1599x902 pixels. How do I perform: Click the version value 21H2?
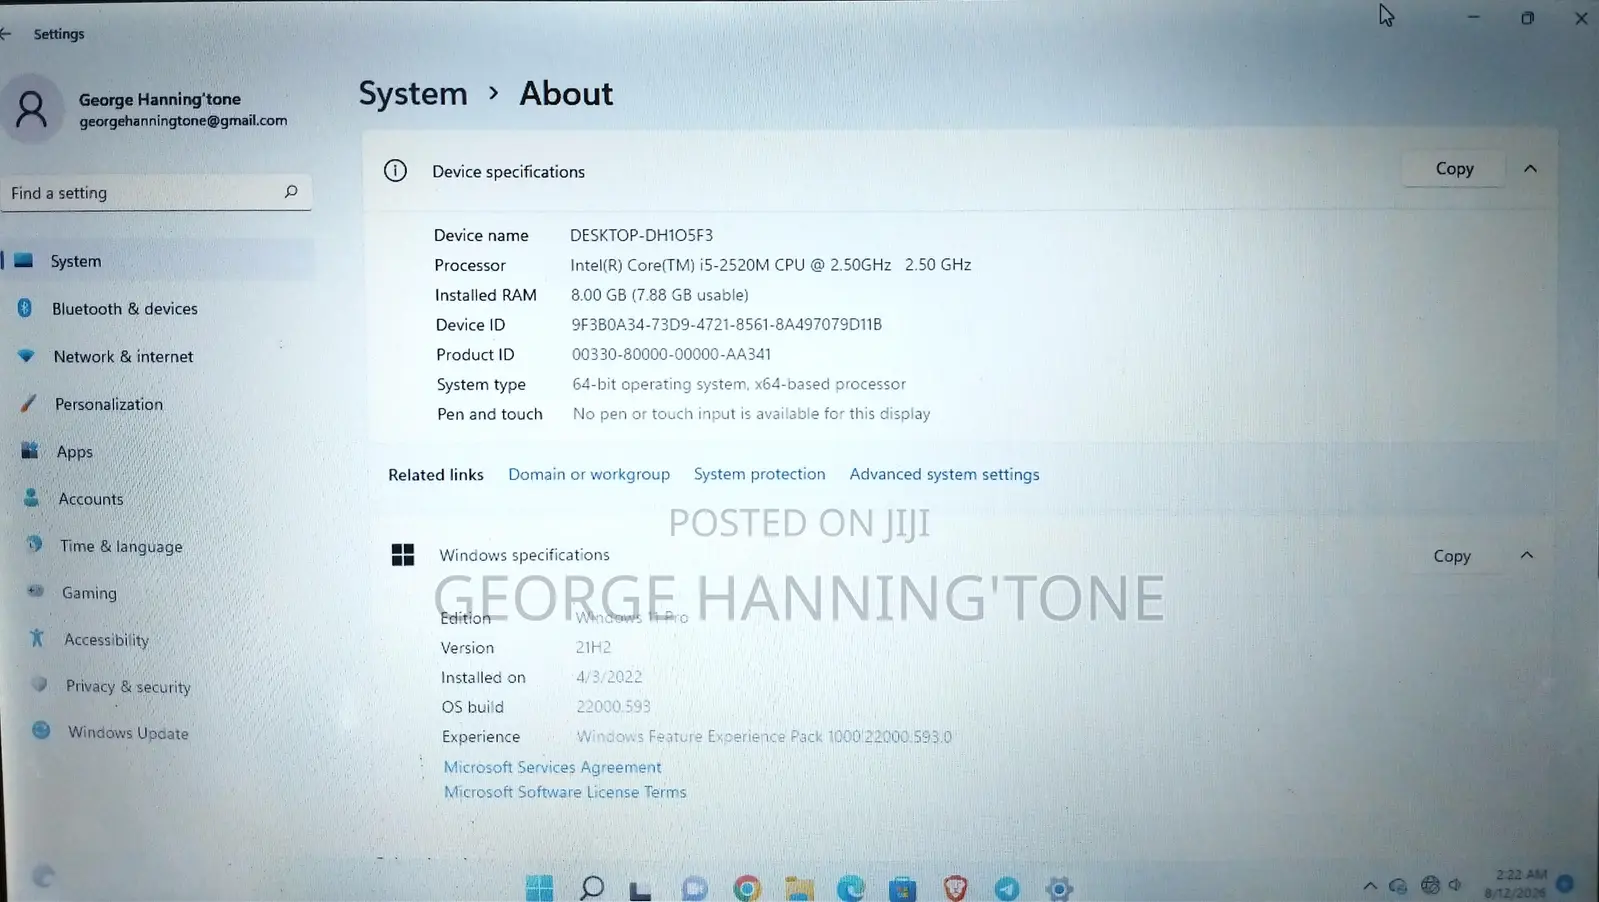coord(593,648)
